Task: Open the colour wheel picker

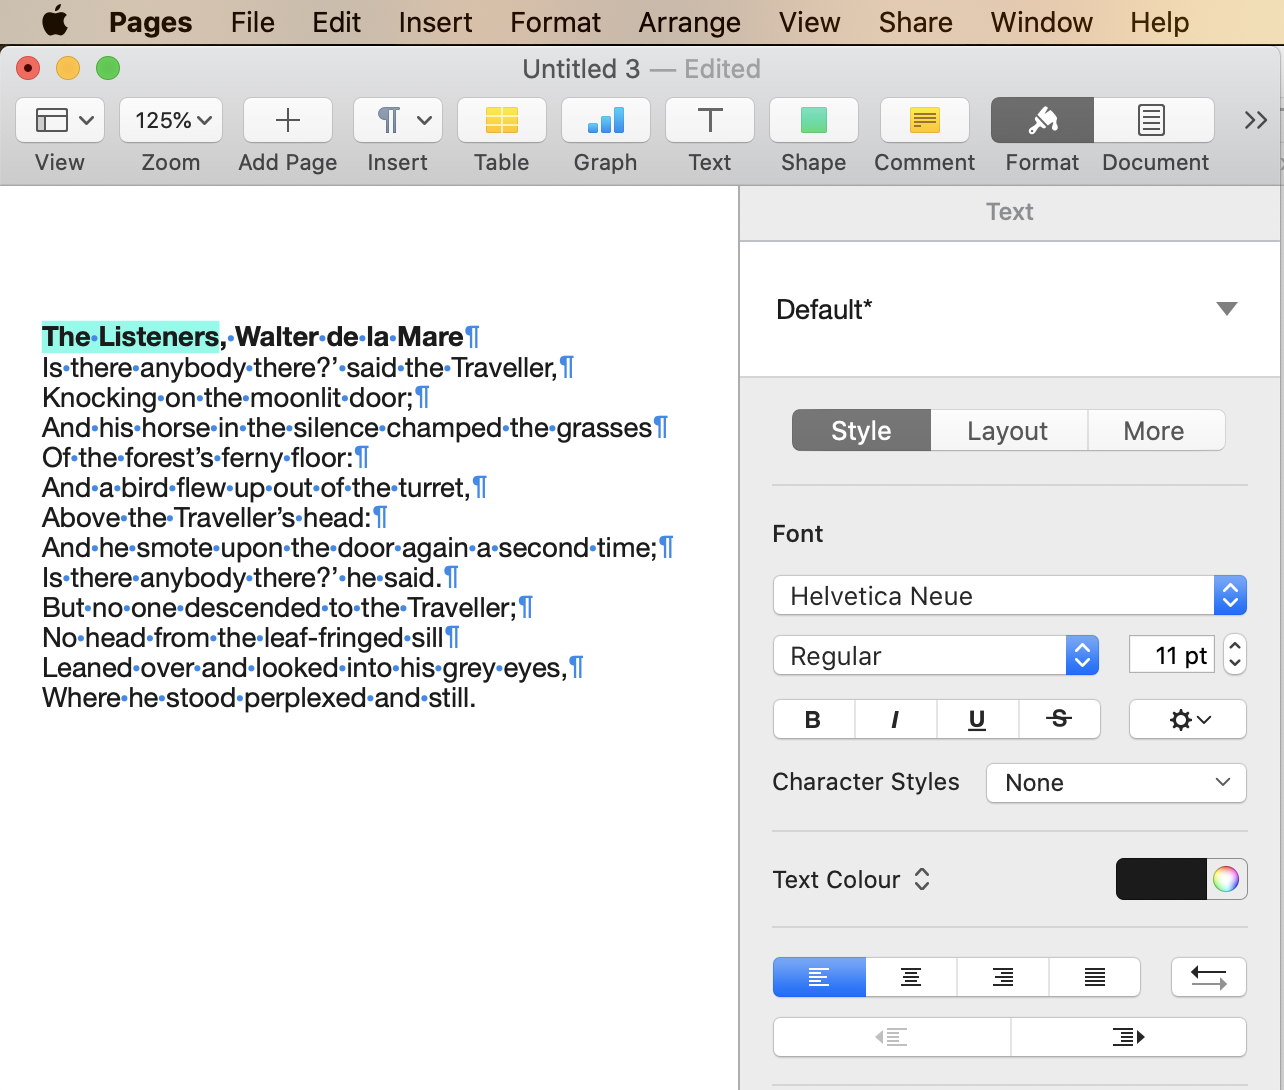Action: pos(1227,879)
